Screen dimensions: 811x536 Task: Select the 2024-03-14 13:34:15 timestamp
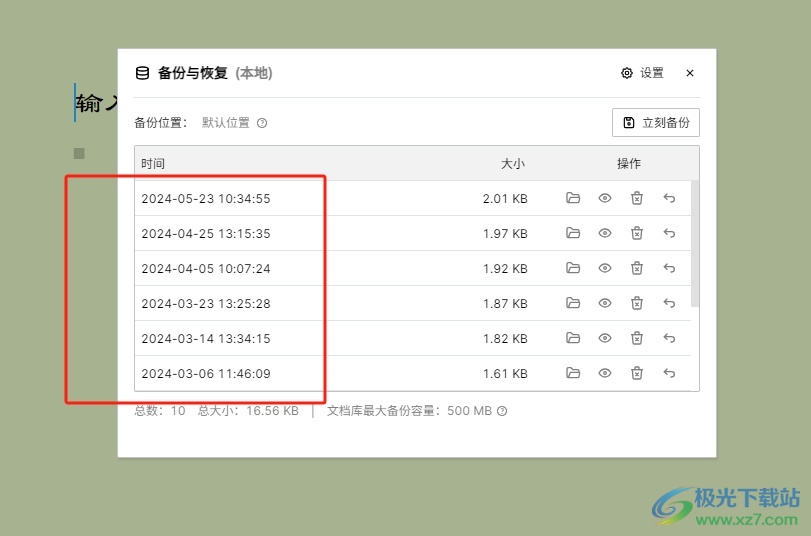pos(206,338)
